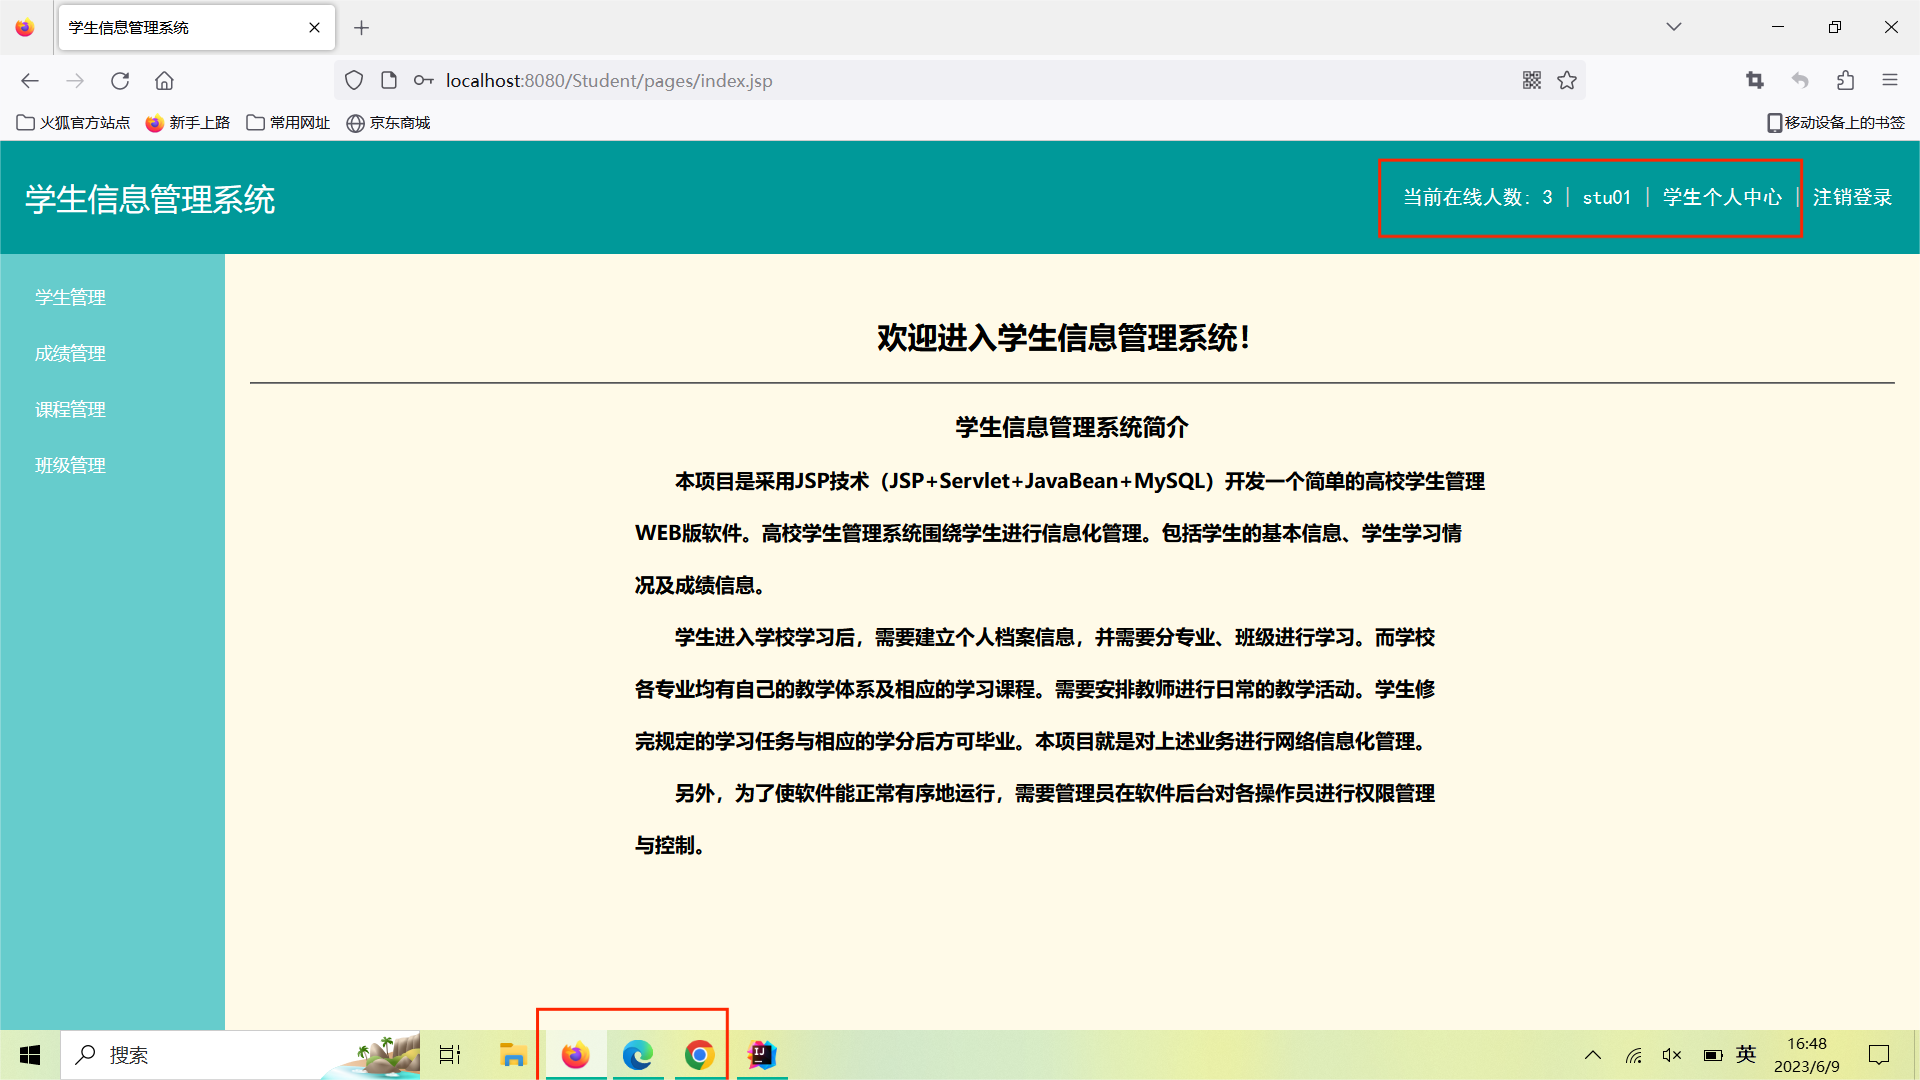Open the 京东商城 bookmark
The image size is (1920, 1080).
[x=388, y=122]
